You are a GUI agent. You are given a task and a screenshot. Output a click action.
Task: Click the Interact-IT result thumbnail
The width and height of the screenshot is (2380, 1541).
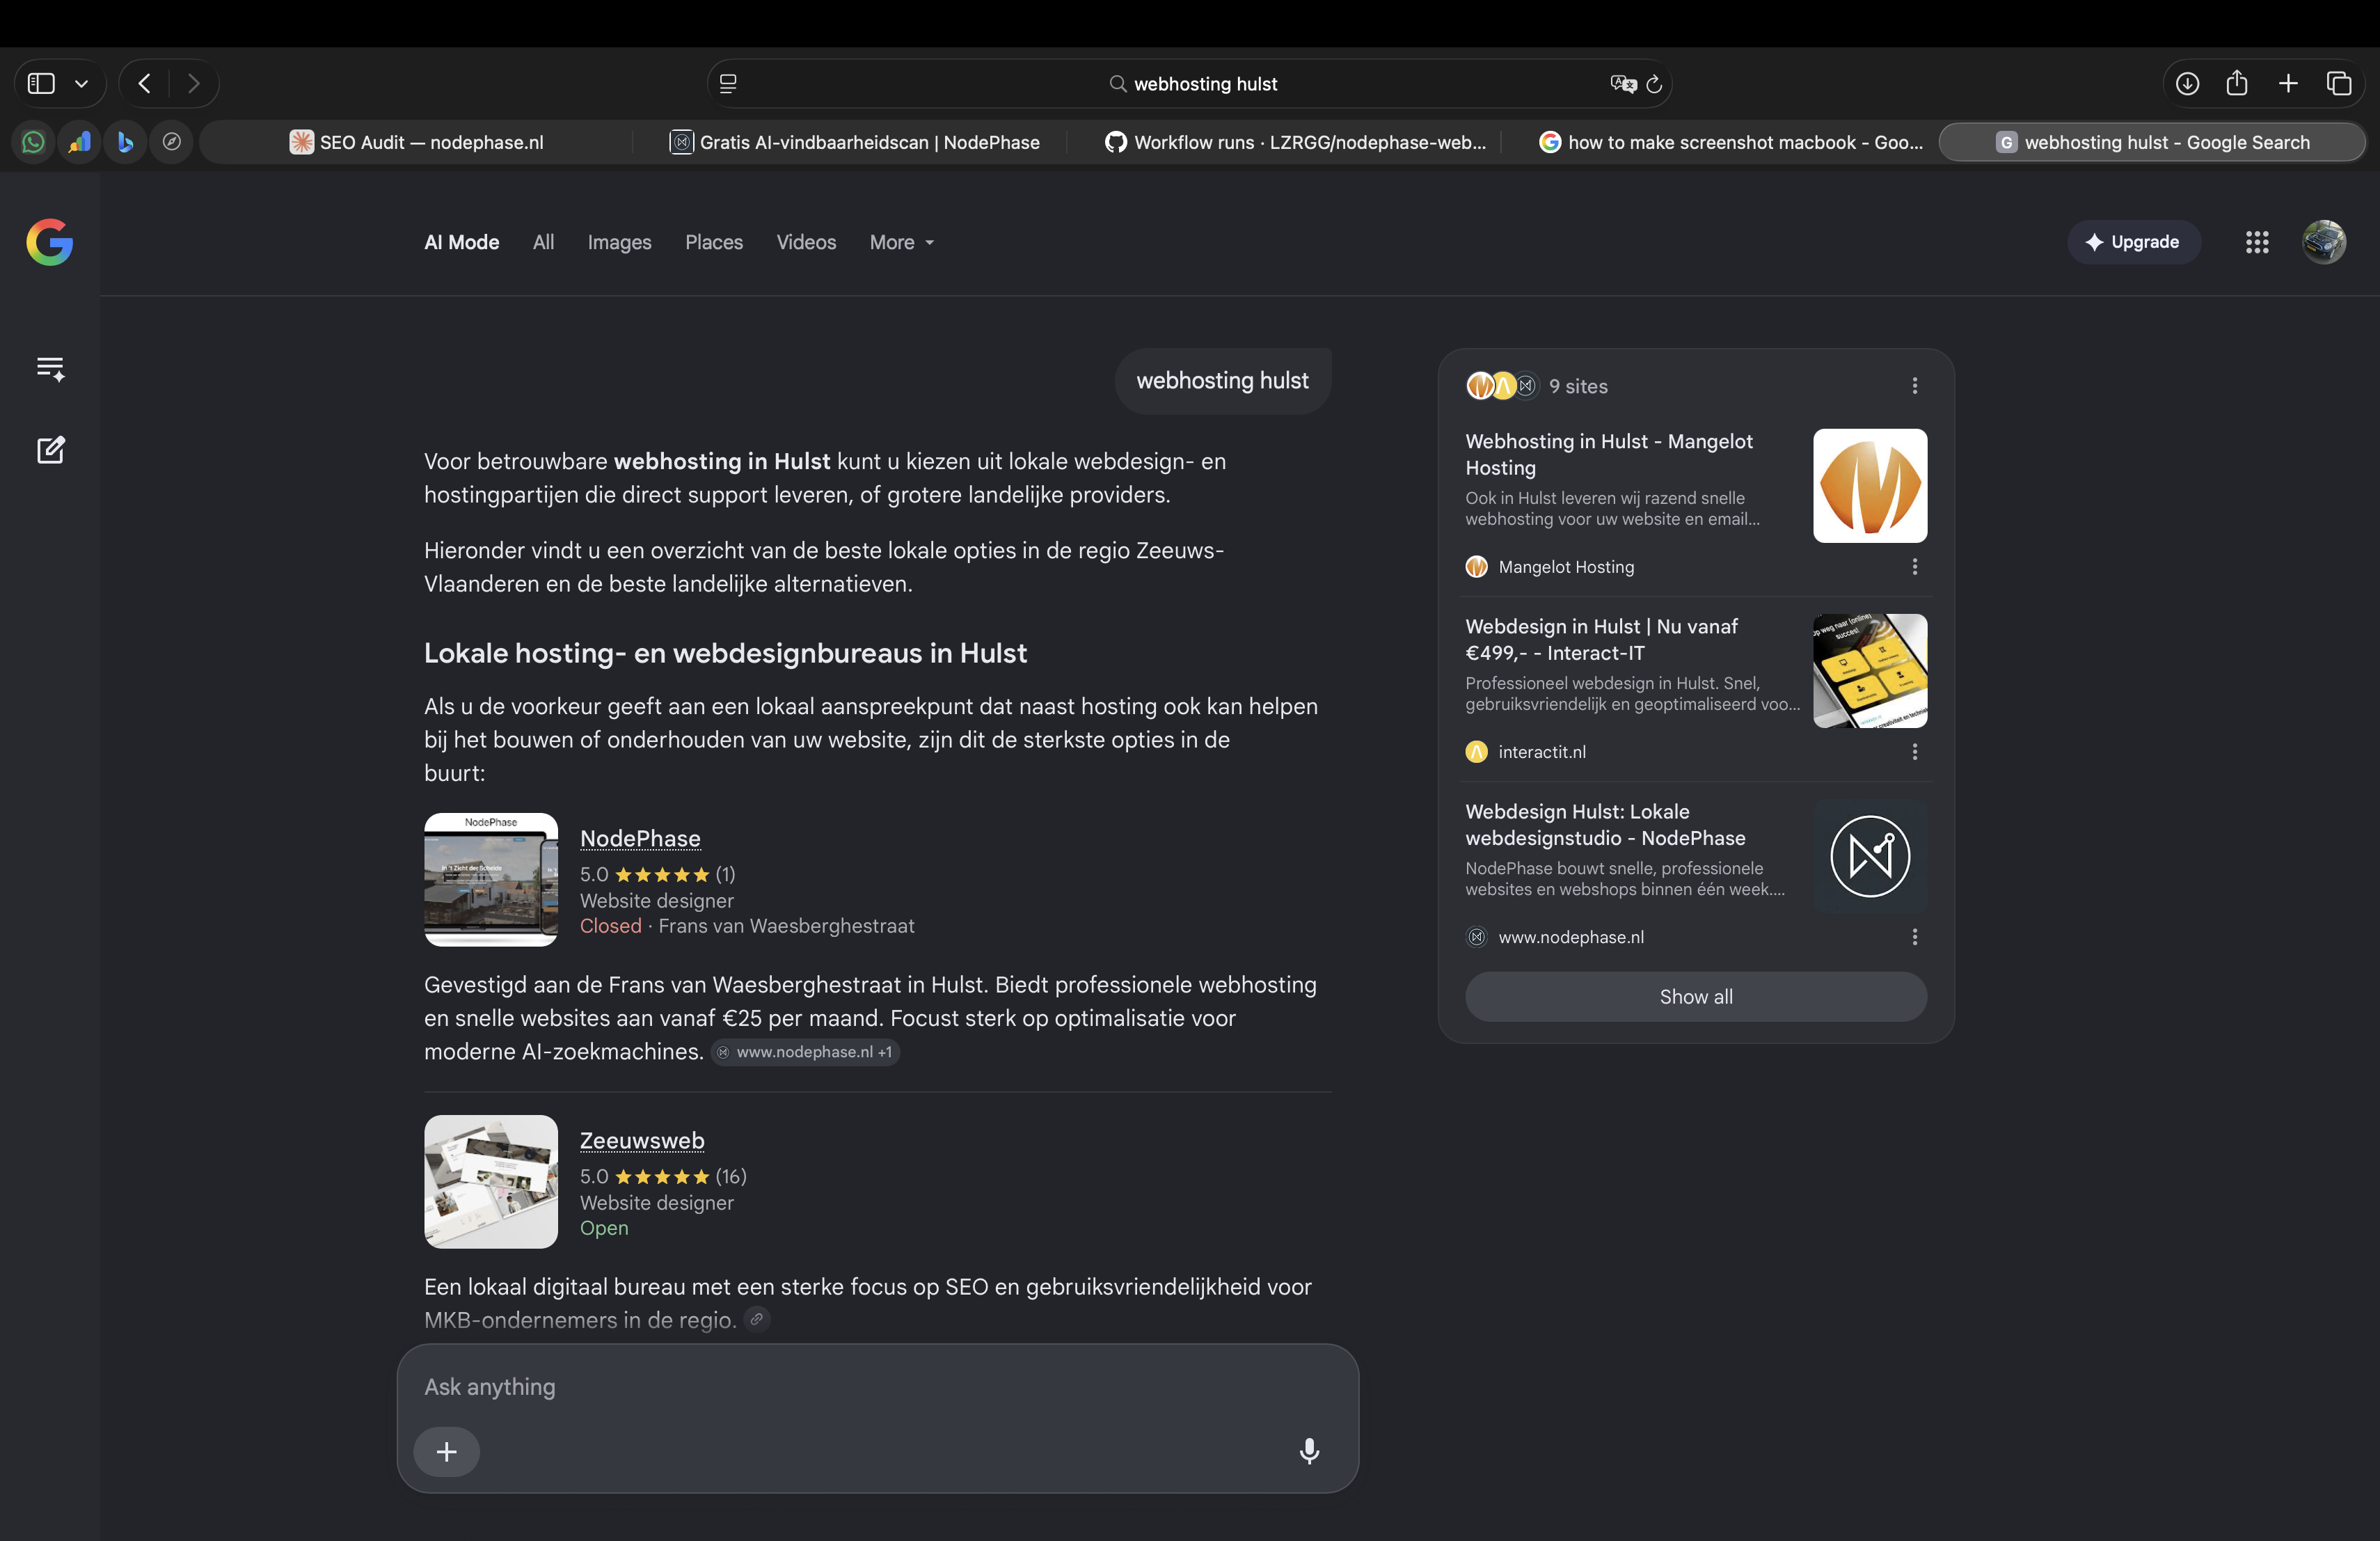pyautogui.click(x=1870, y=671)
